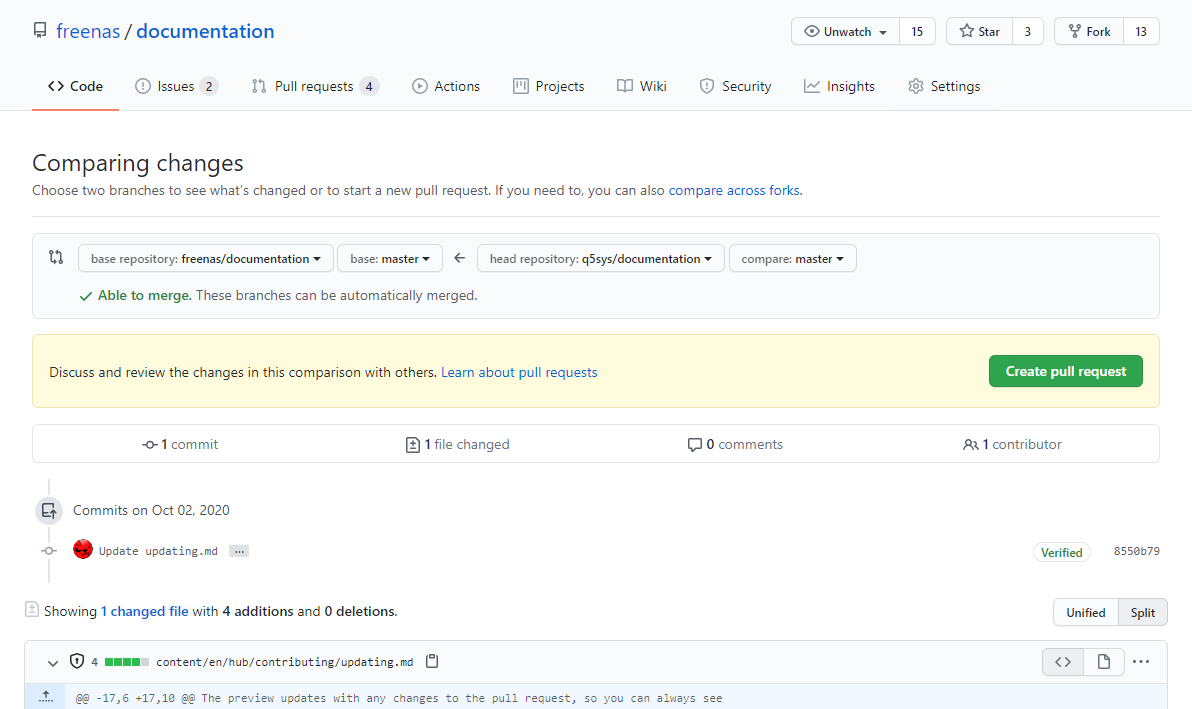Follow the compare across forks link
The width and height of the screenshot is (1192, 709).
734,190
